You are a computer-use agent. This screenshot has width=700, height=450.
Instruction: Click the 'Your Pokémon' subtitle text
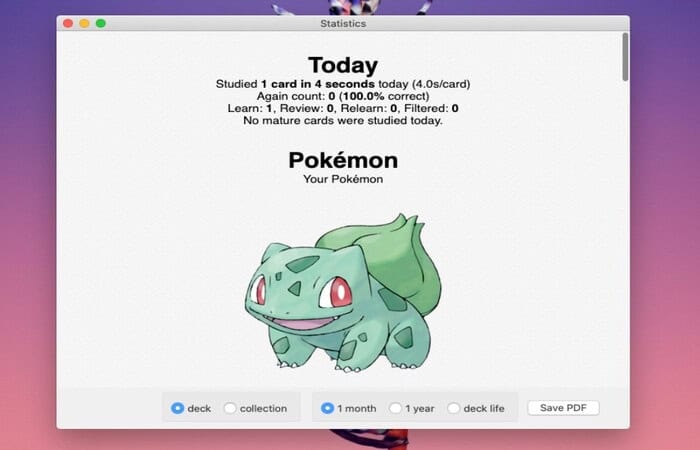click(343, 179)
